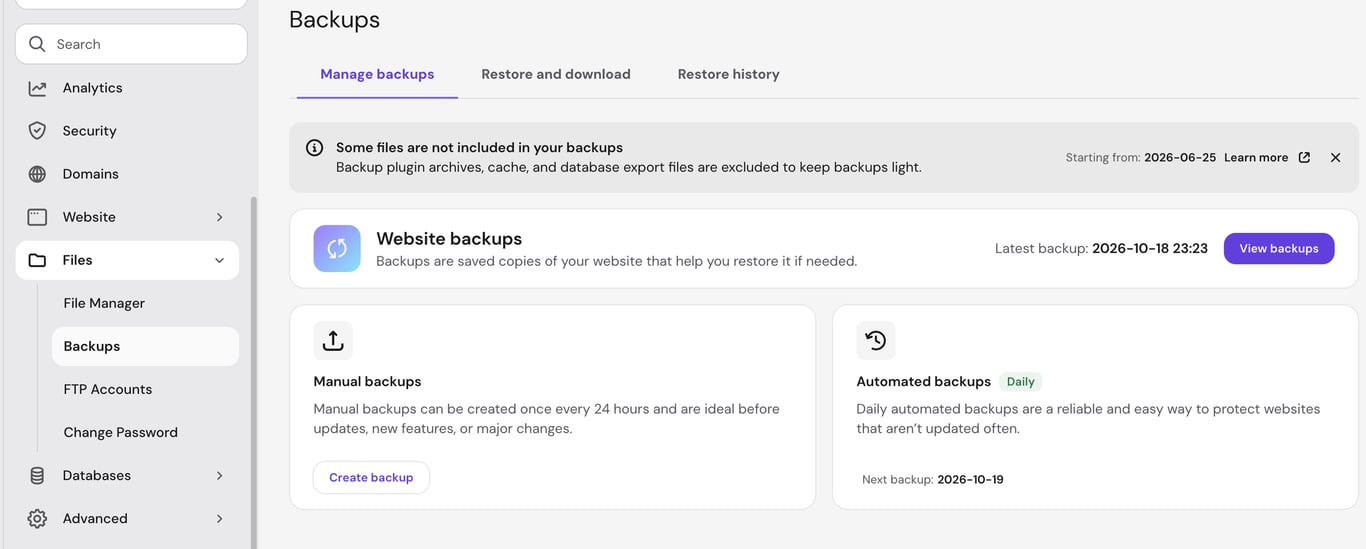Click the Analytics chart icon in sidebar
The width and height of the screenshot is (1366, 549).
click(x=37, y=88)
